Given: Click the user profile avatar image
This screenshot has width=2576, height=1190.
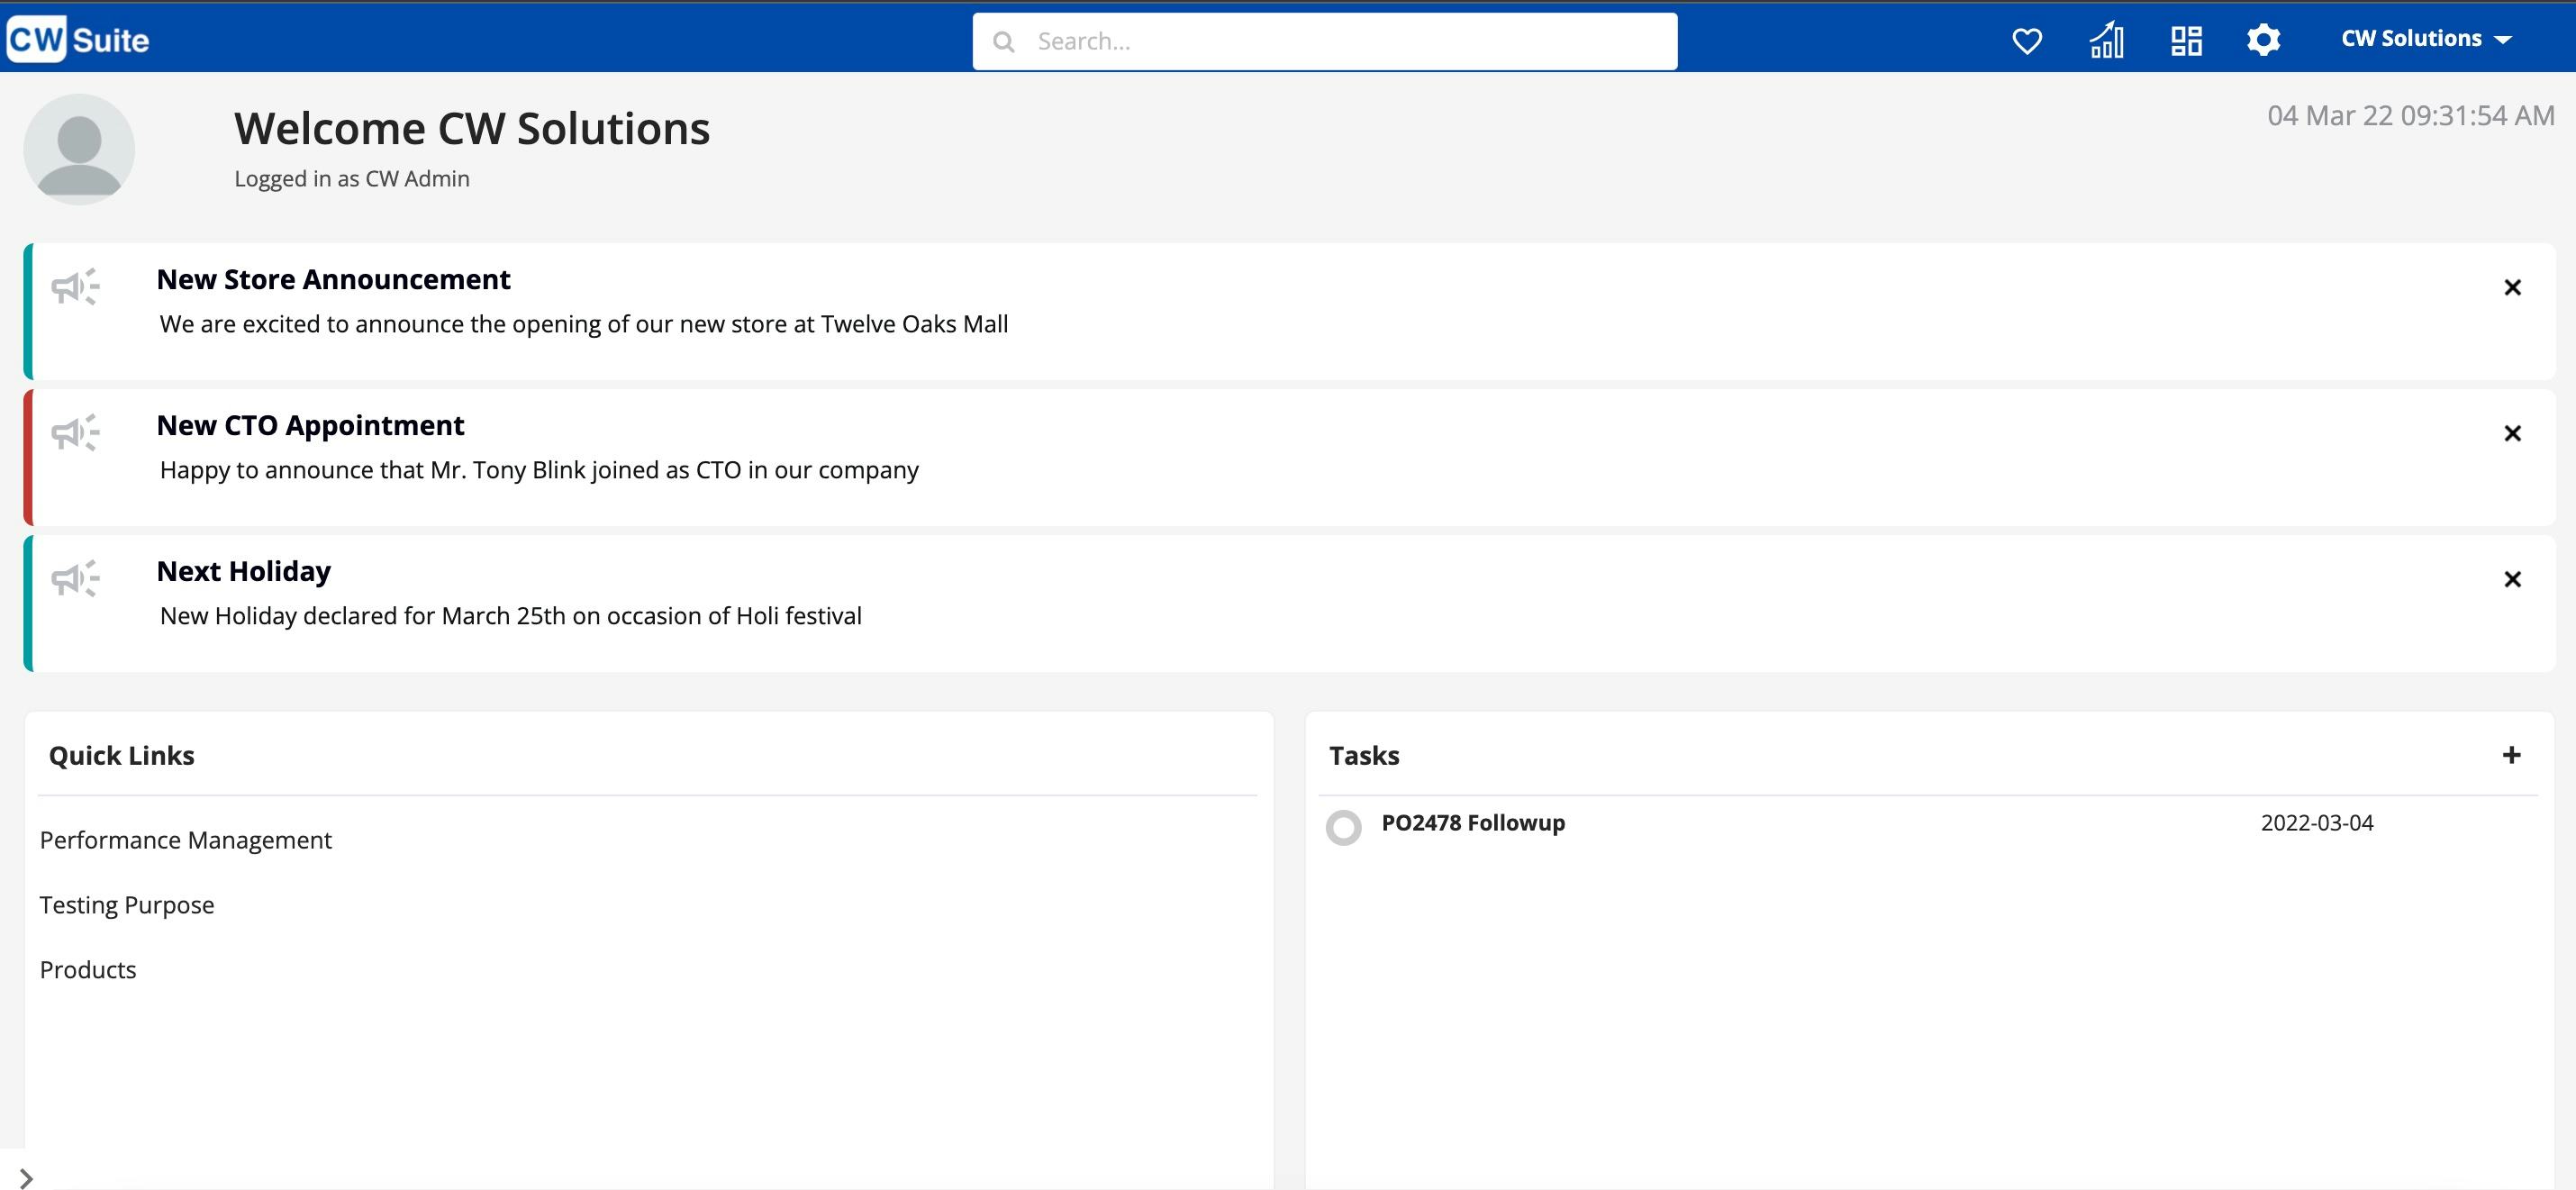Looking at the screenshot, I should [x=79, y=149].
